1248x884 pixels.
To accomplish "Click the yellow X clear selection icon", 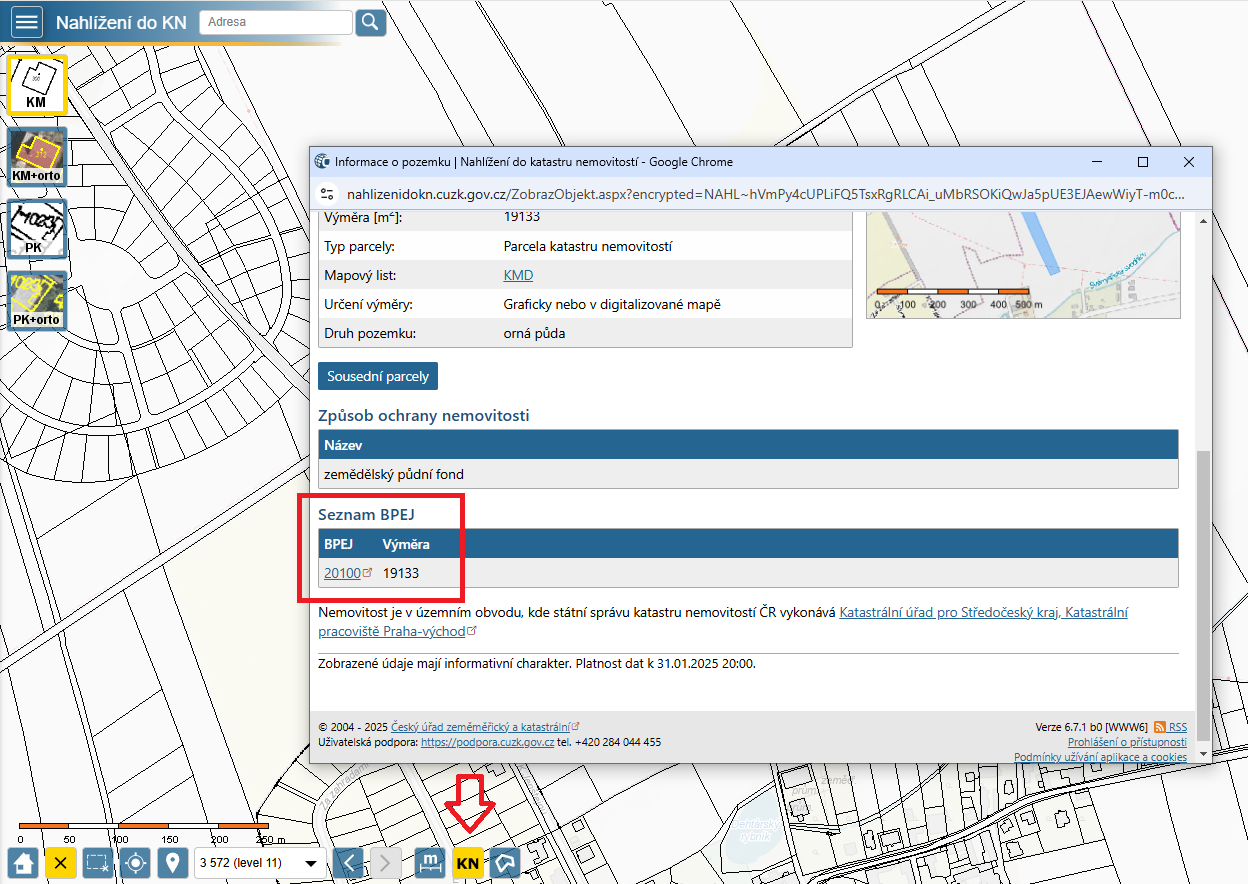I will pos(61,862).
